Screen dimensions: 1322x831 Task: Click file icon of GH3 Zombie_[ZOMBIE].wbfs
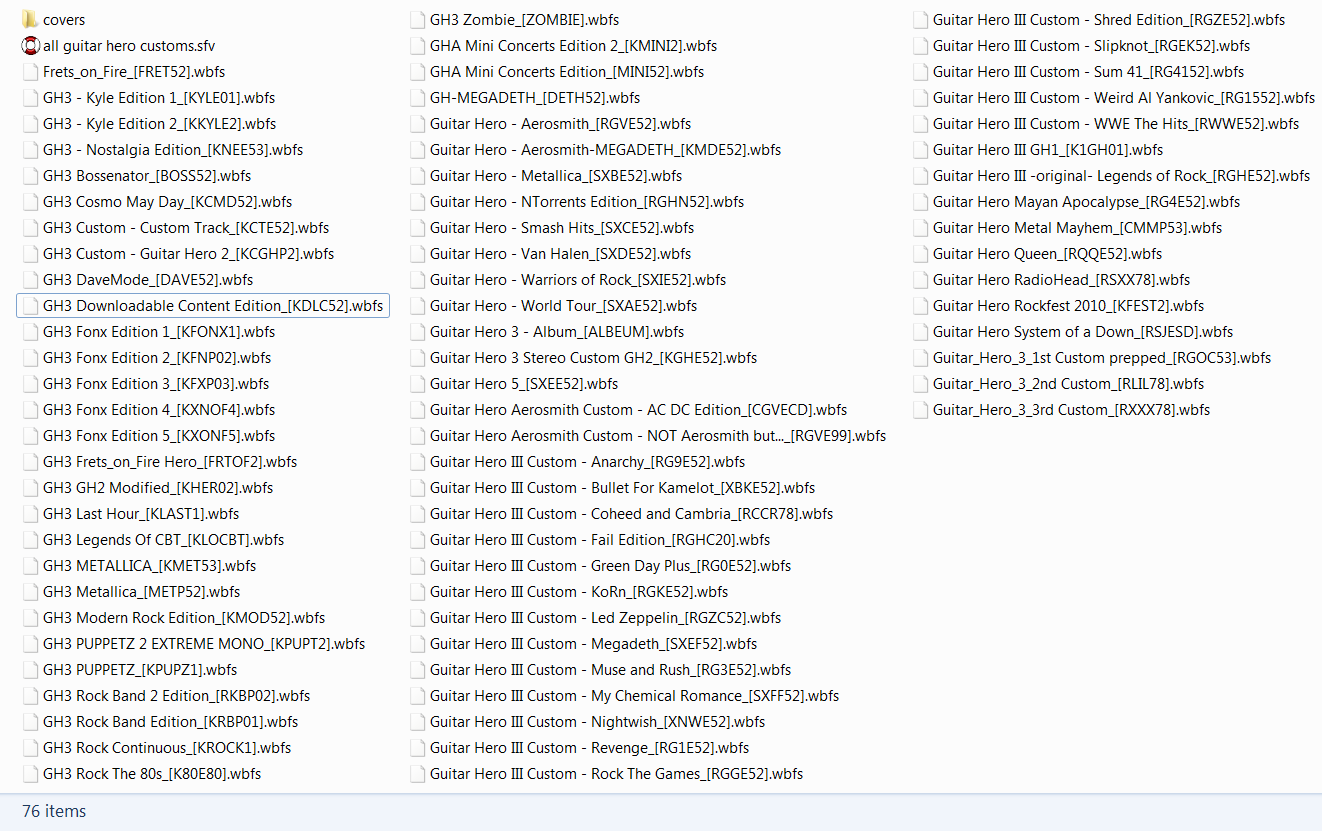click(417, 20)
